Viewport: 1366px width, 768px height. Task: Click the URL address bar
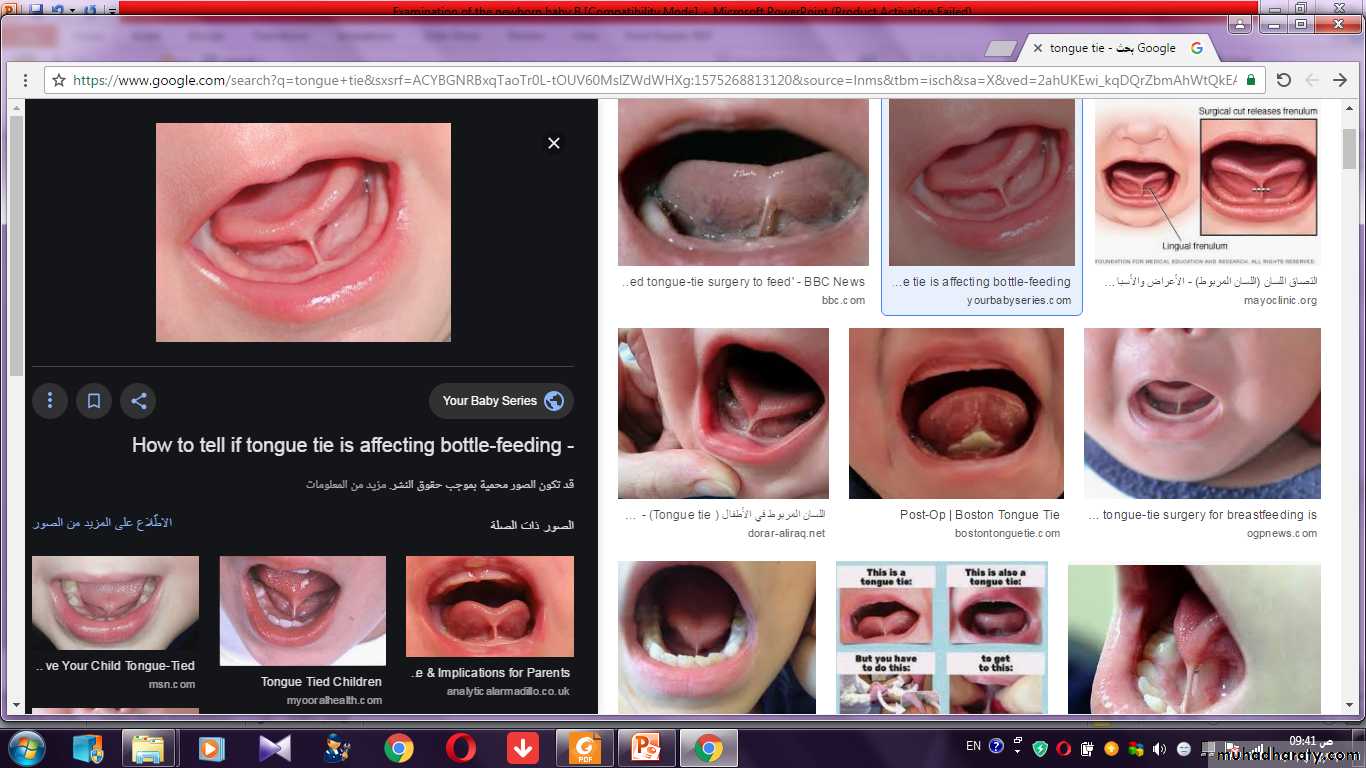pyautogui.click(x=650, y=80)
